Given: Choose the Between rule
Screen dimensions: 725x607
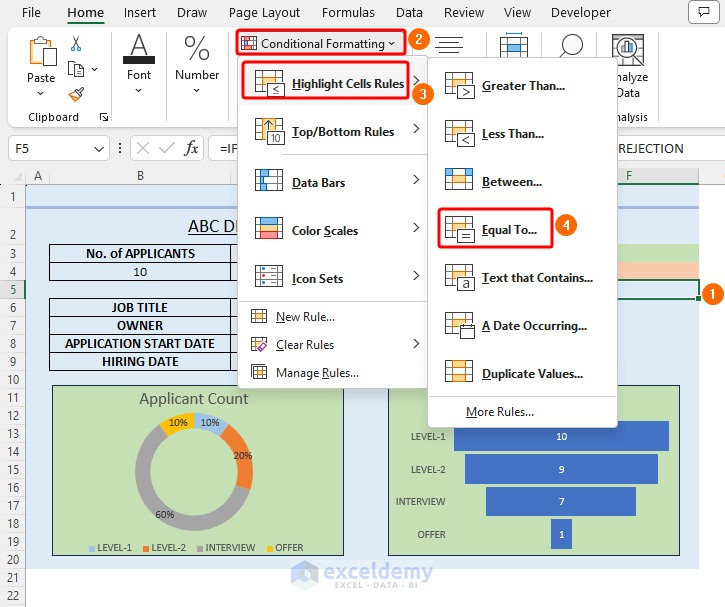Looking at the screenshot, I should (x=522, y=182).
